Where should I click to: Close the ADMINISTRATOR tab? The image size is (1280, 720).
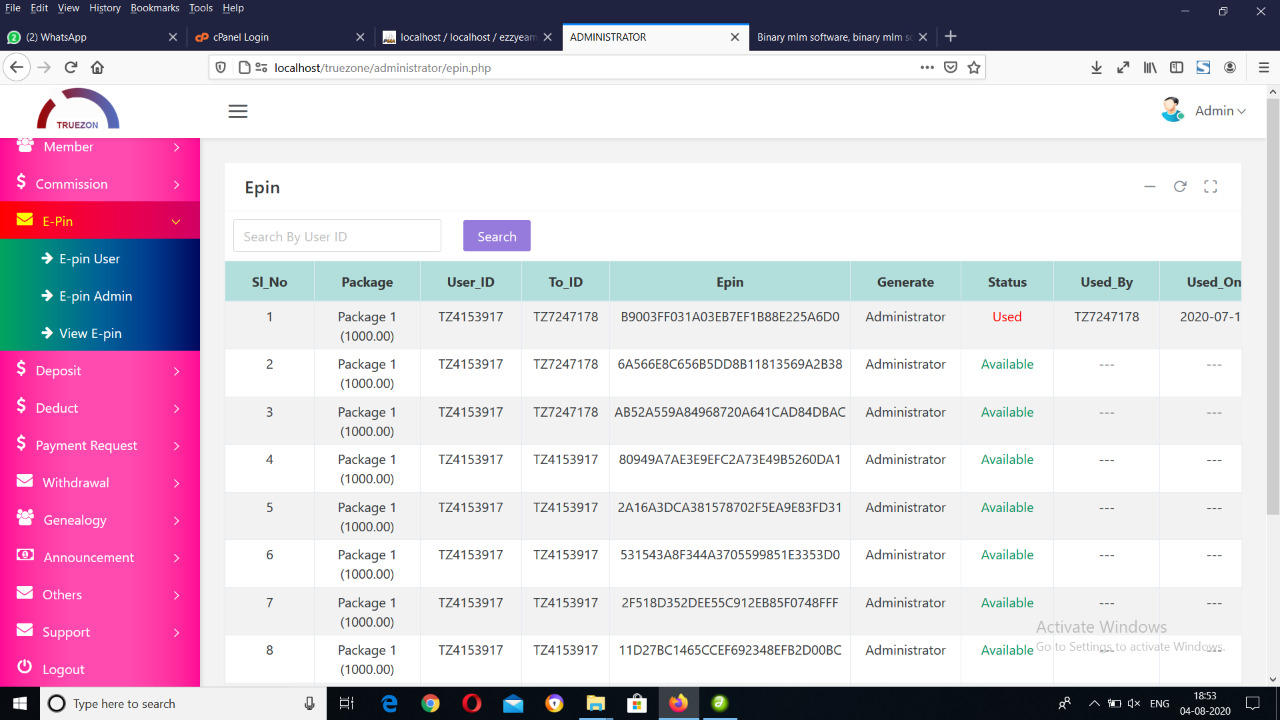735,37
